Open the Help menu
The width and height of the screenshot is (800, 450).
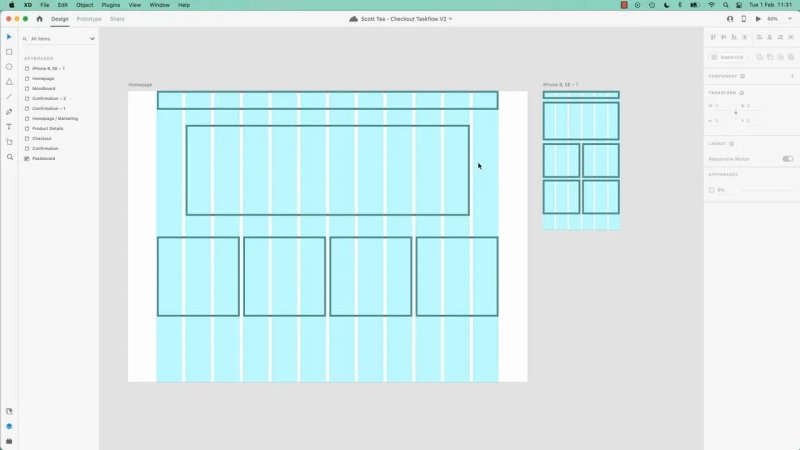(x=184, y=5)
